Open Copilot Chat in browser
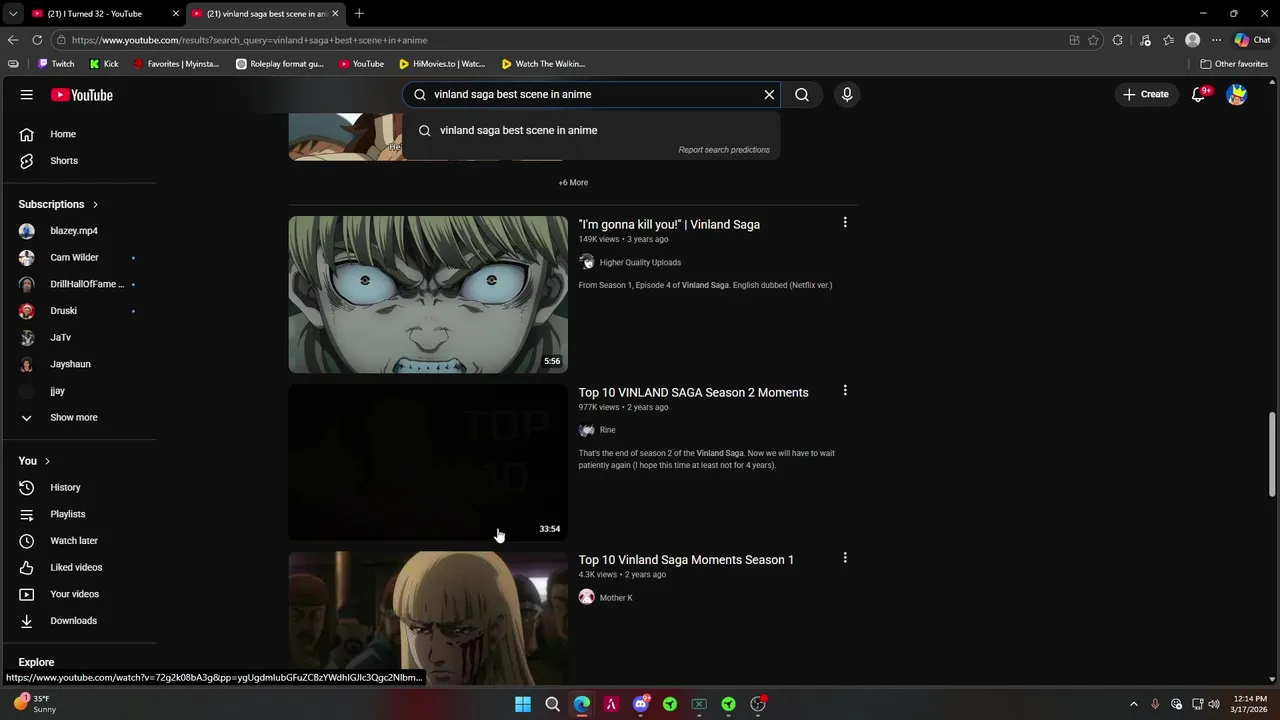This screenshot has height=720, width=1280. (1252, 40)
